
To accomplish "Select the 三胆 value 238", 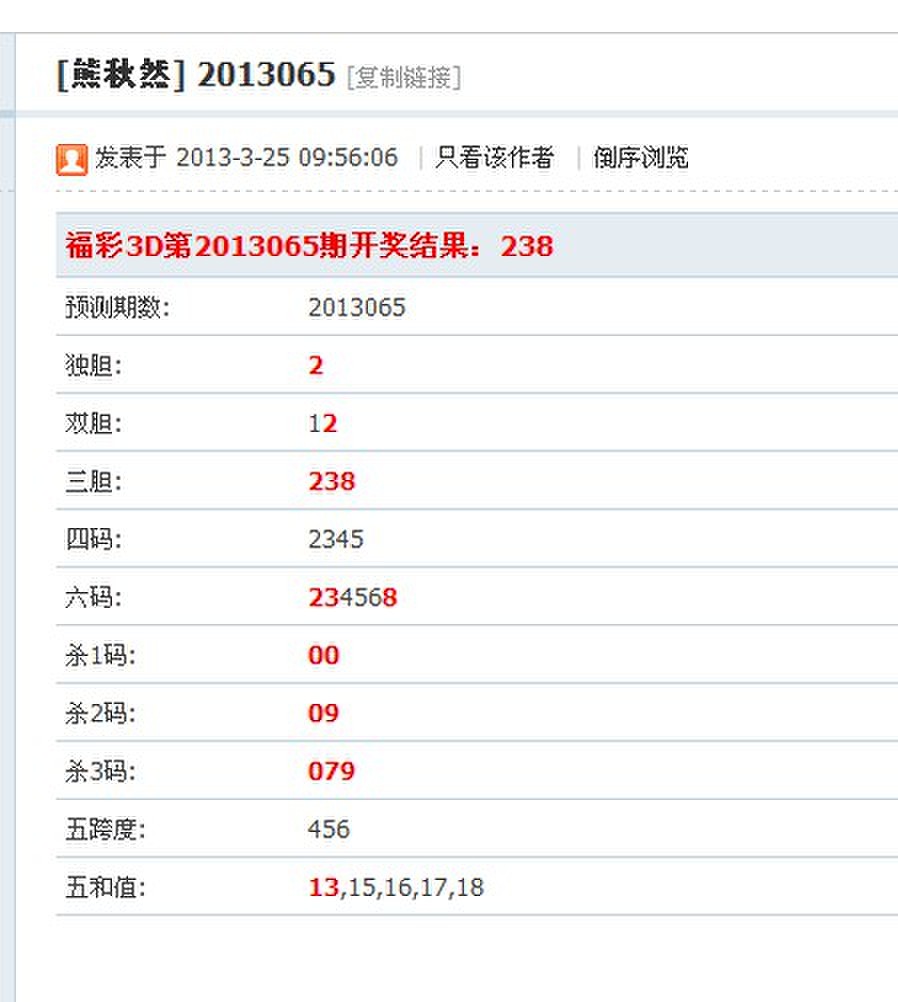I will point(330,481).
